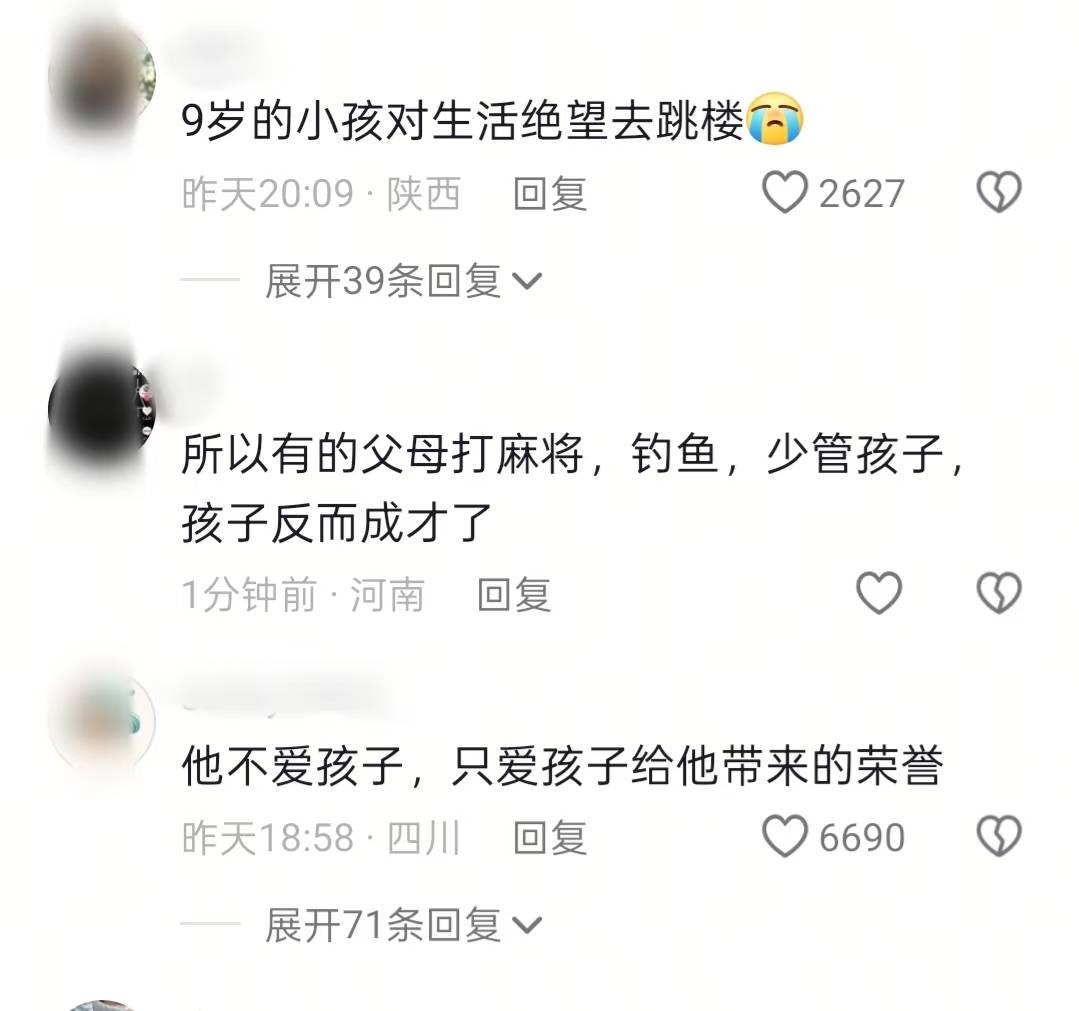Open dark avatar of 河南 commenter

click(x=102, y=410)
